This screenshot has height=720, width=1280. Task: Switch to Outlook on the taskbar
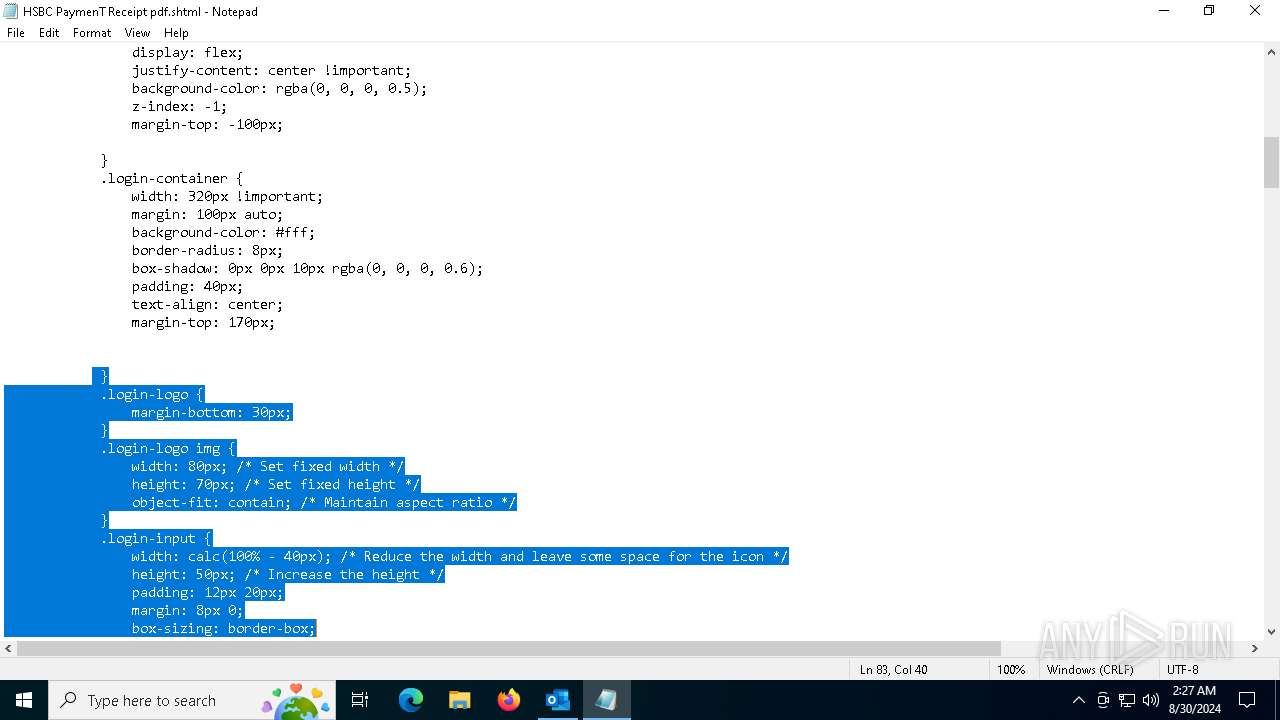(x=557, y=700)
